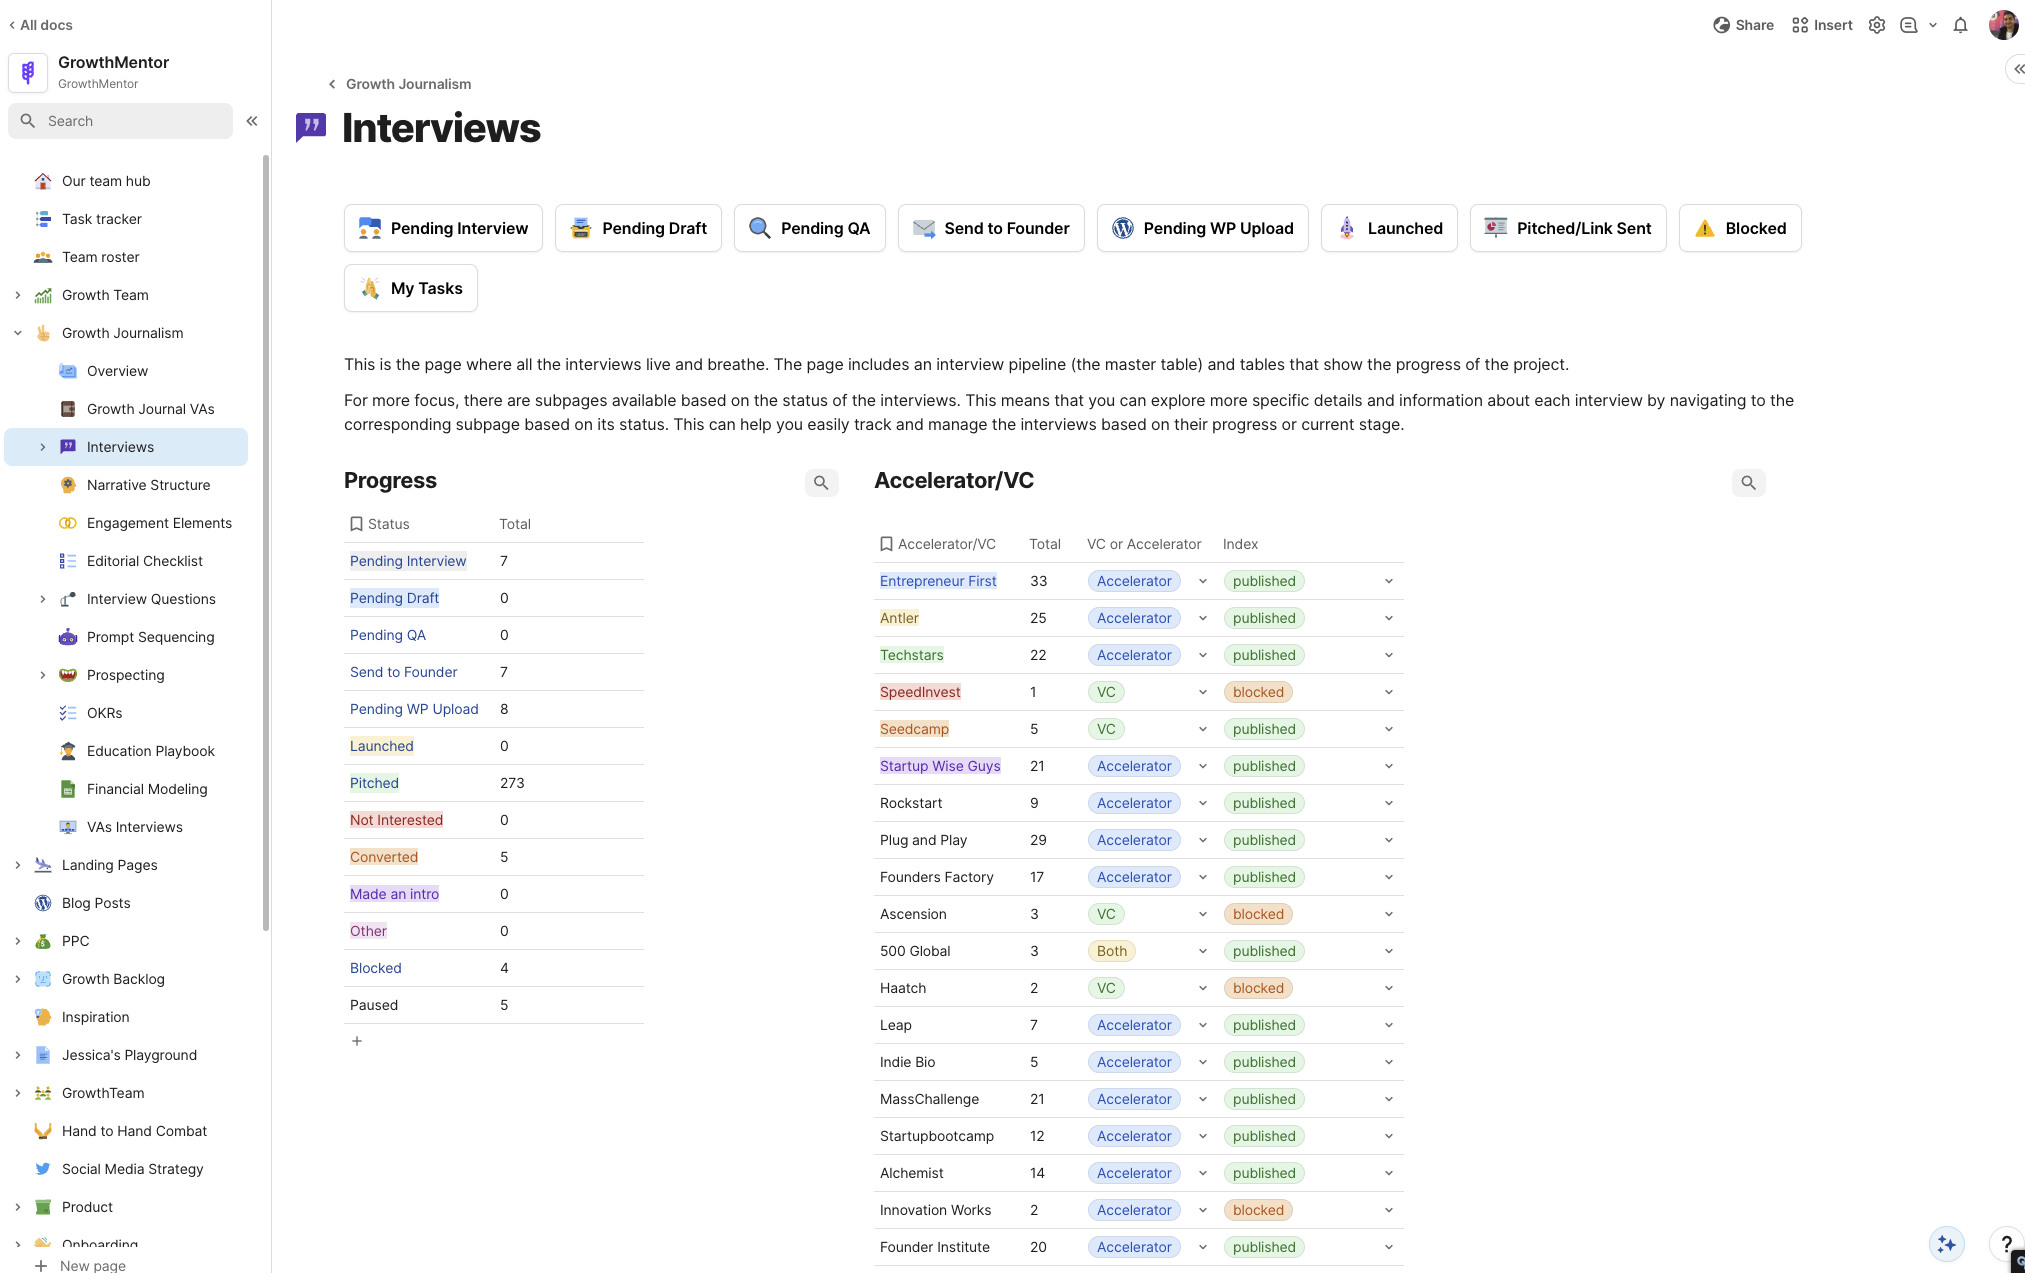Open VC or Accelerator dropdown for Antler

pyautogui.click(x=1203, y=618)
